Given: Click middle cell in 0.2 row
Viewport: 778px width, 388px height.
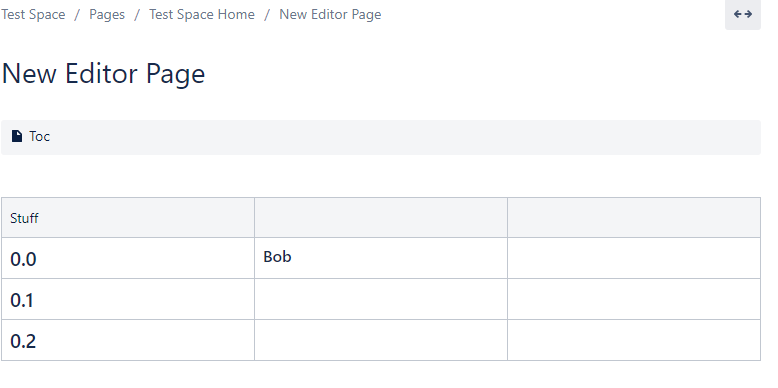Looking at the screenshot, I should coord(381,340).
